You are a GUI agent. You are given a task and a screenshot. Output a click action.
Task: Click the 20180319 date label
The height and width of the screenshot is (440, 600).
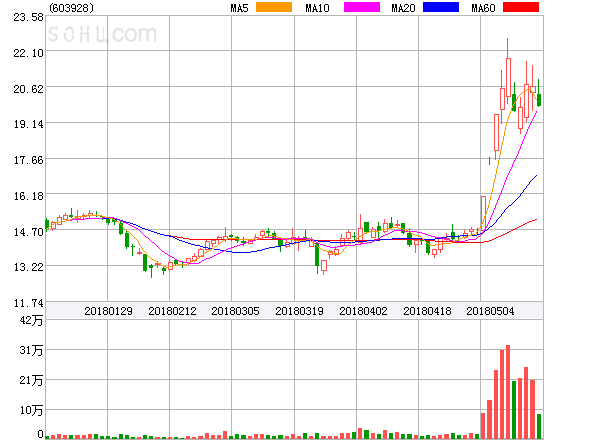pos(299,311)
